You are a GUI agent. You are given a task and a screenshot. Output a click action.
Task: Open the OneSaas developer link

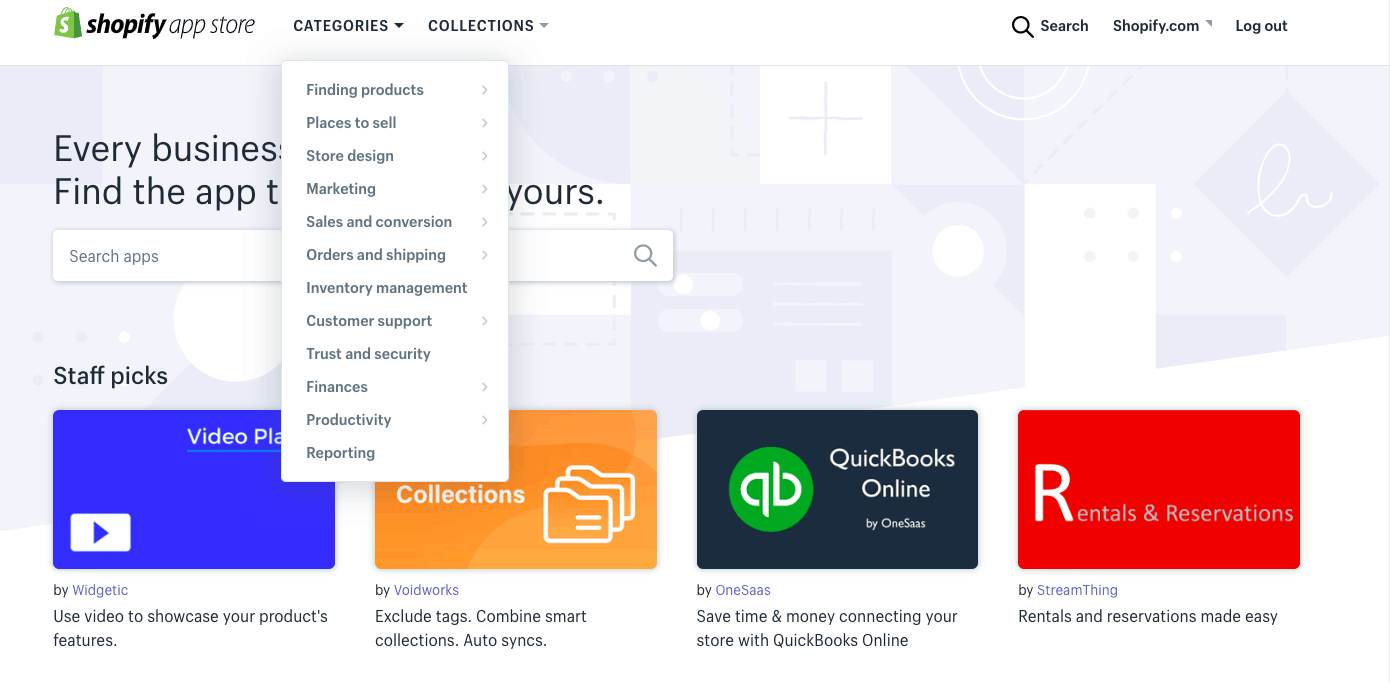pos(743,590)
